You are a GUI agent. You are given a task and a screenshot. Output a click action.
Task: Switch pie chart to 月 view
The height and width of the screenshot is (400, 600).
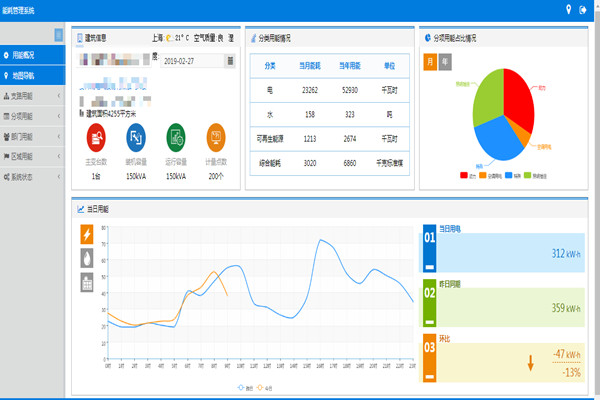431,62
